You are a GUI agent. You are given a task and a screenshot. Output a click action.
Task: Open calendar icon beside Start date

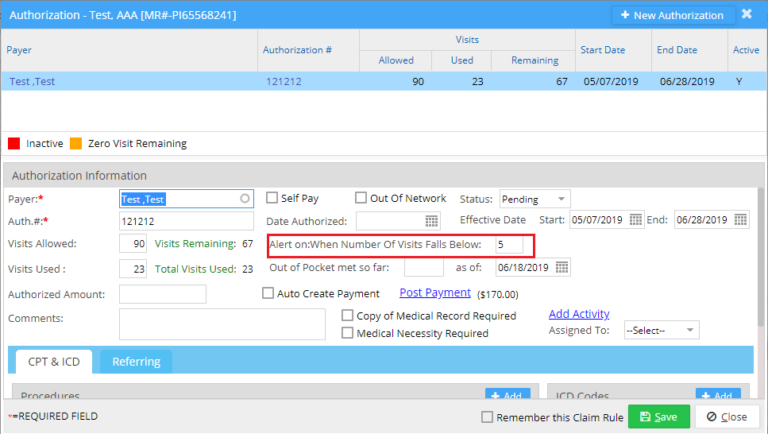click(636, 220)
